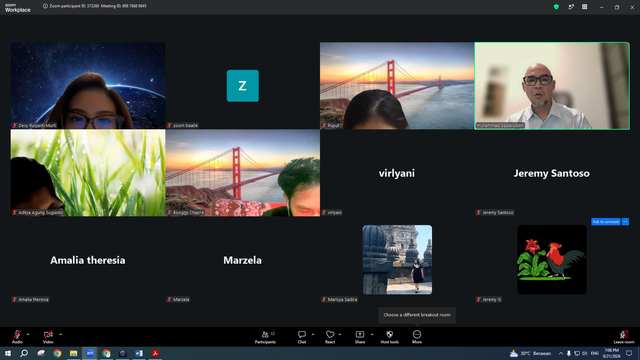
Task: Open the notification center icon
Action: tap(629, 353)
